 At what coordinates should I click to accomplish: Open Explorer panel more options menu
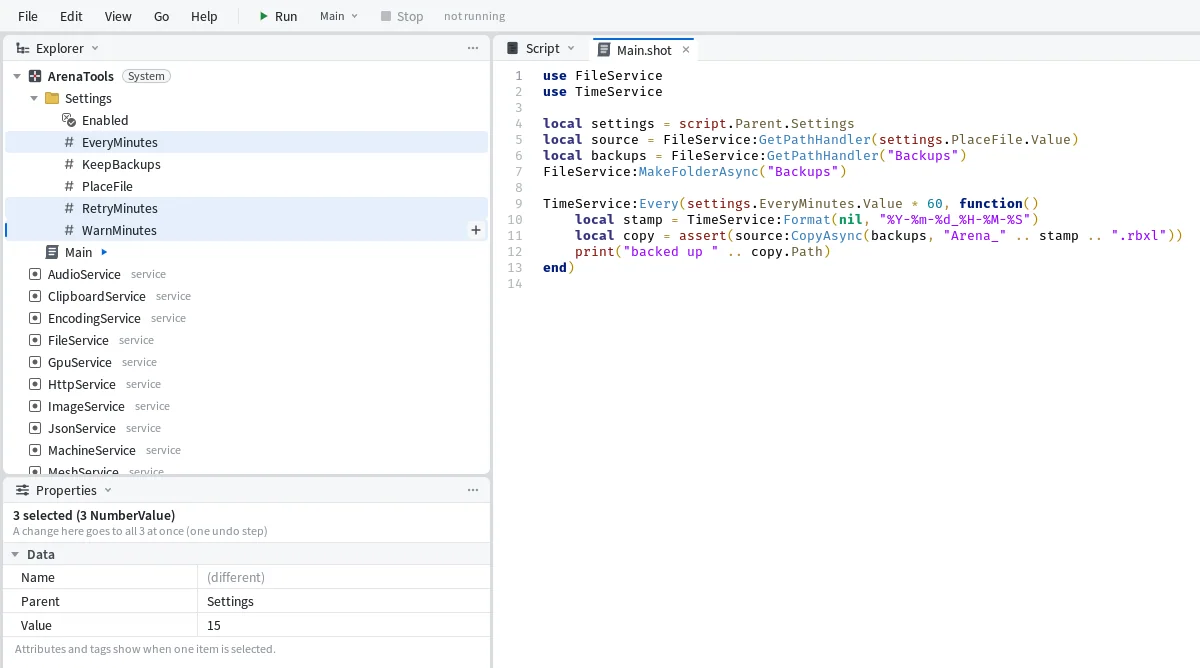coord(473,48)
